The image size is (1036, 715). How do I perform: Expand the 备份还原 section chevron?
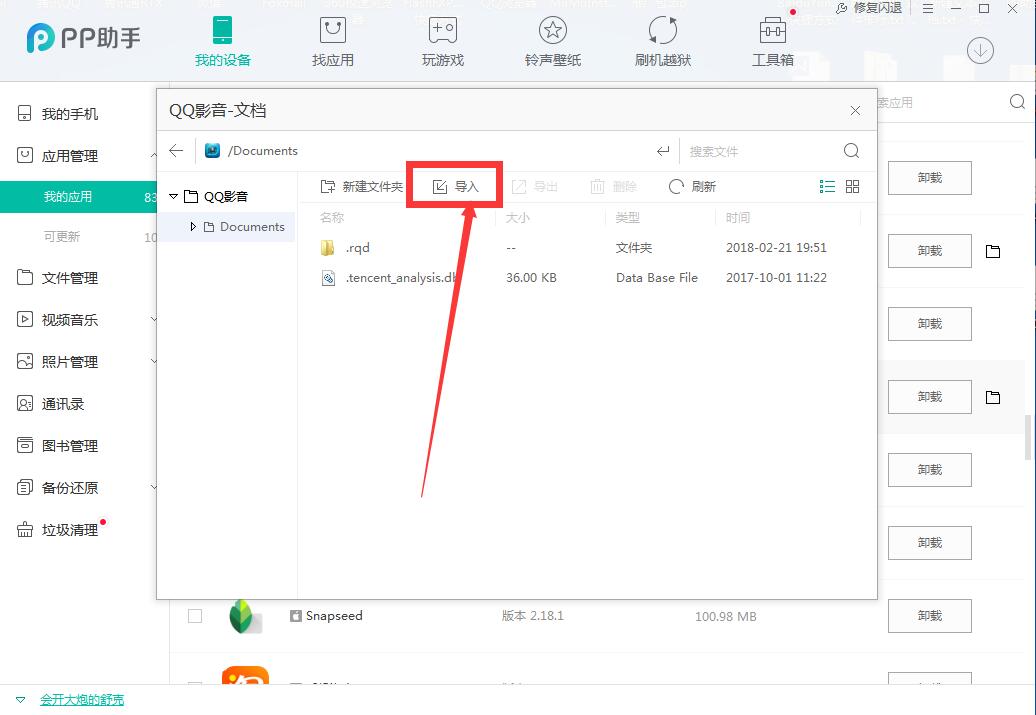tap(153, 487)
